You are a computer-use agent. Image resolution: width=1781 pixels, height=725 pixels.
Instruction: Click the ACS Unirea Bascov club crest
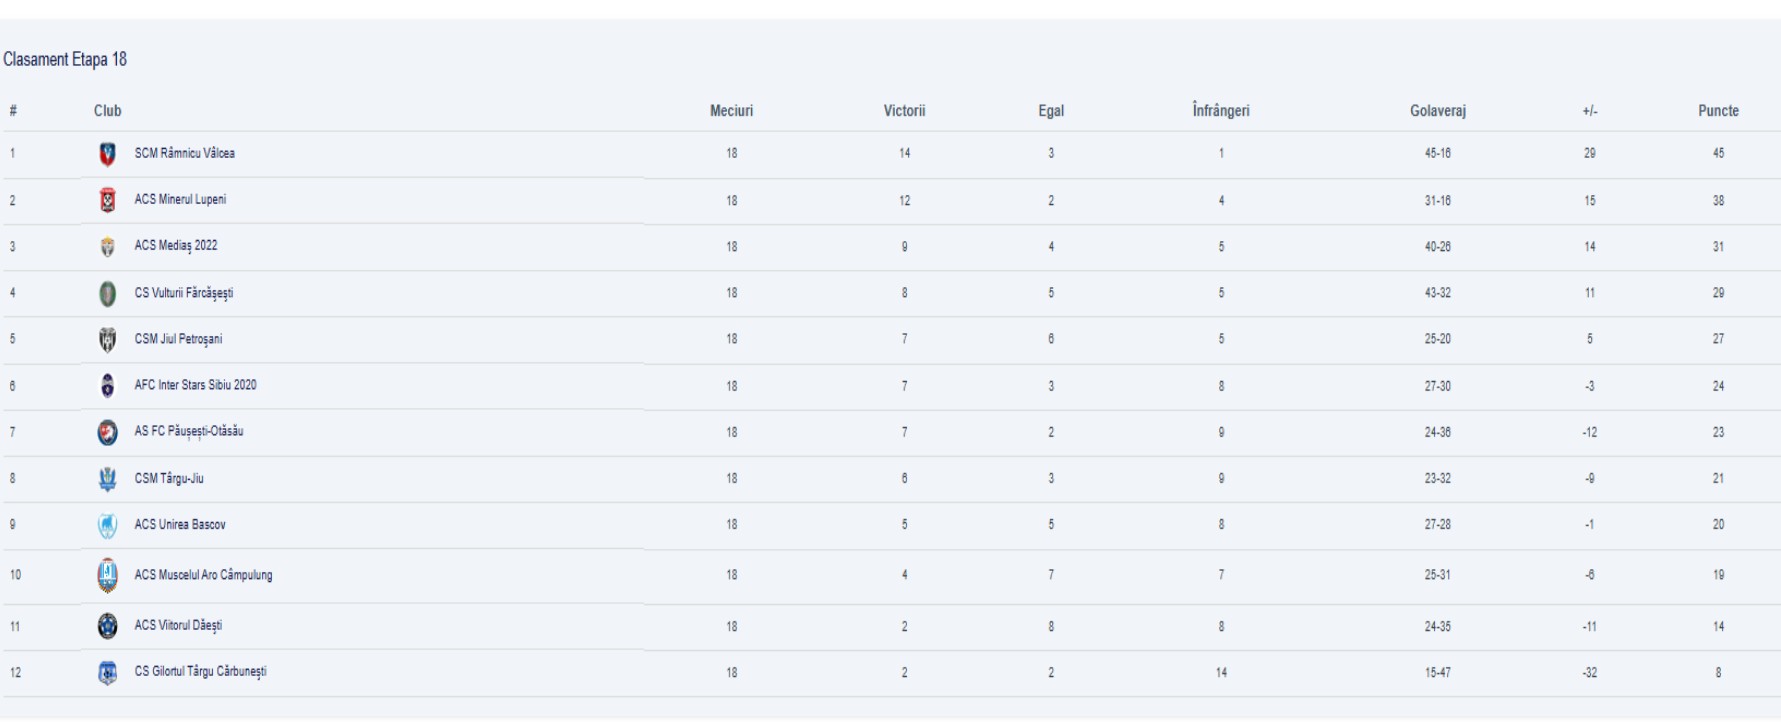click(x=108, y=525)
